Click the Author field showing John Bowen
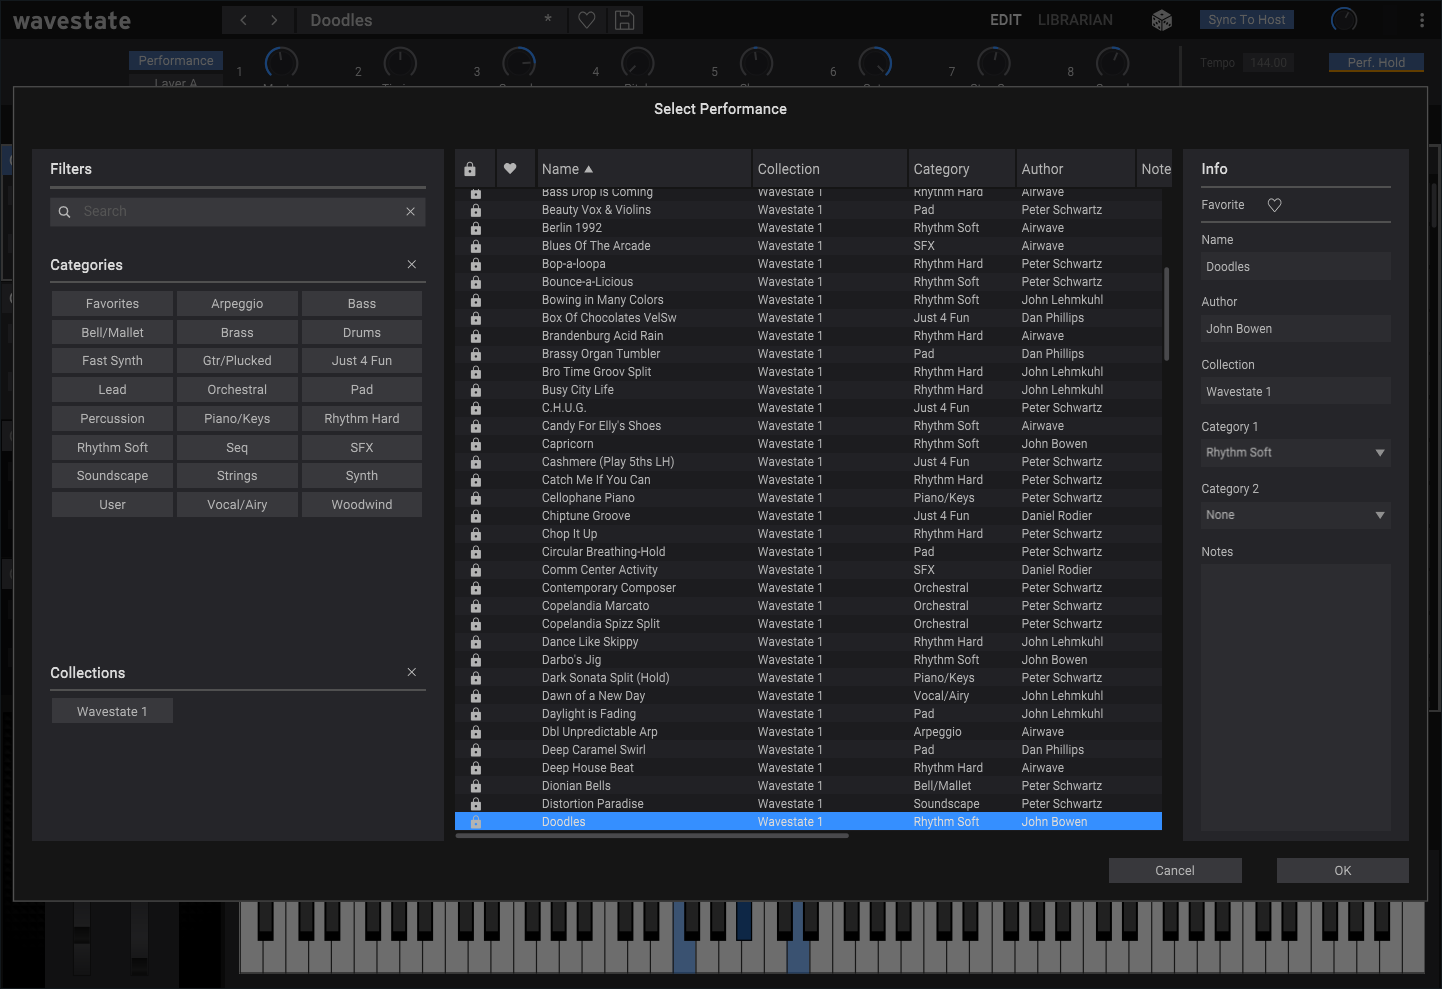The width and height of the screenshot is (1442, 989). pyautogui.click(x=1296, y=329)
